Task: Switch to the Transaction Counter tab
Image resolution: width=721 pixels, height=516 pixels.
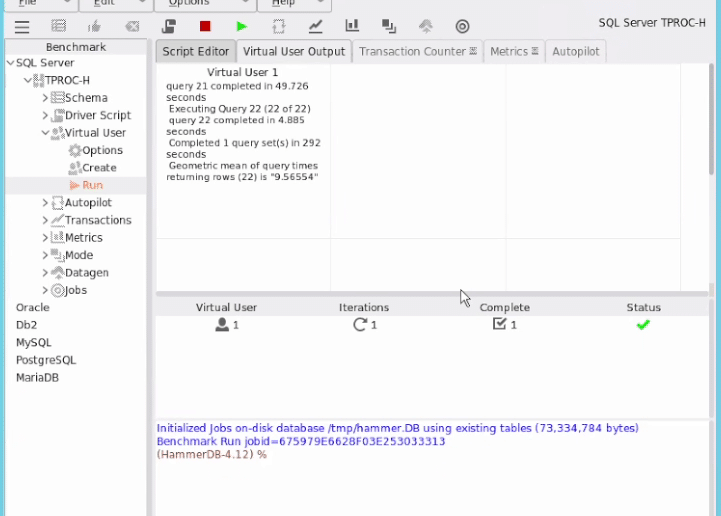Action: [x=418, y=51]
